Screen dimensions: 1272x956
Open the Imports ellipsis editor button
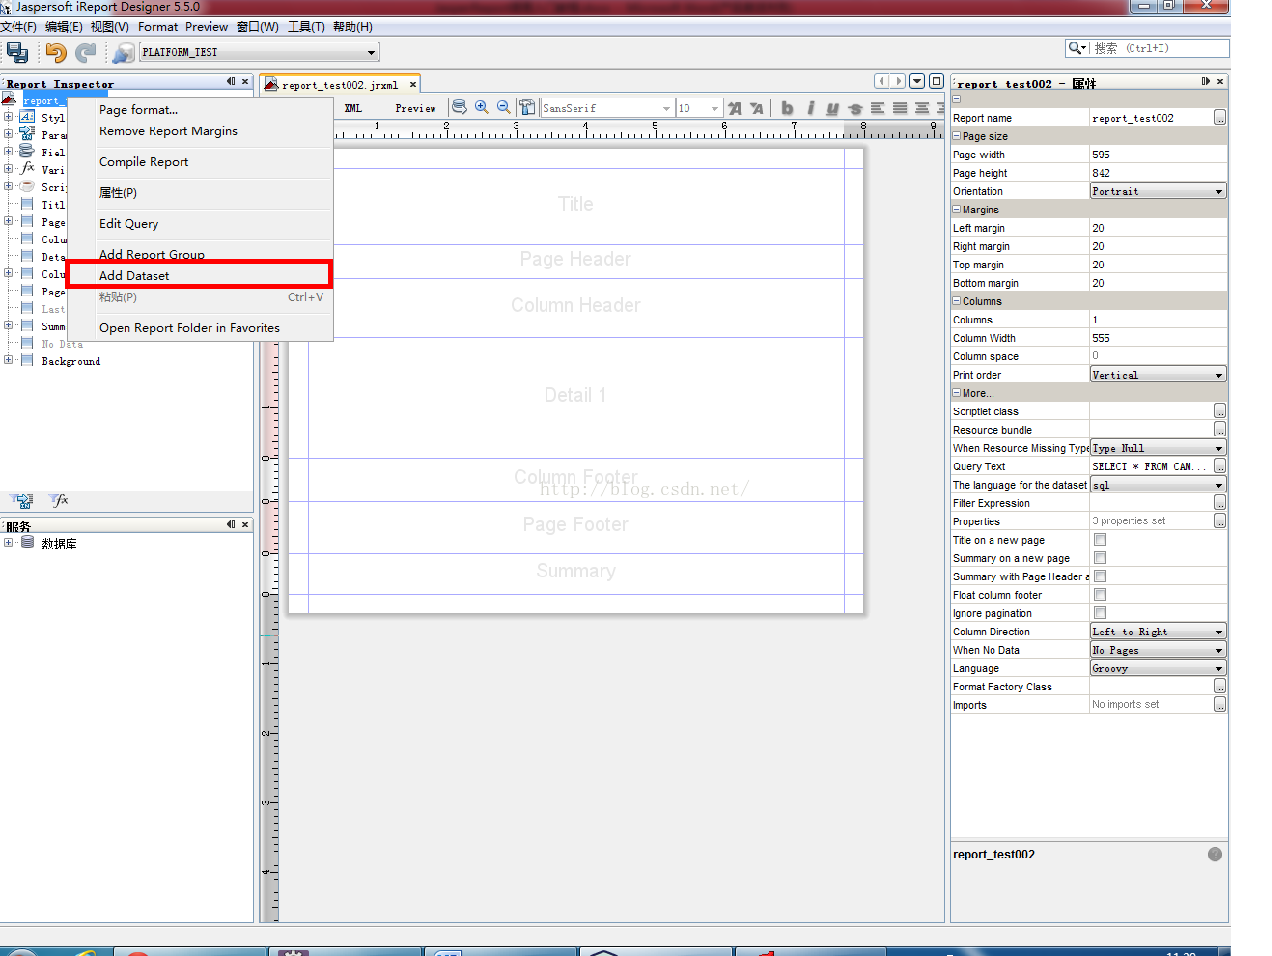1220,705
